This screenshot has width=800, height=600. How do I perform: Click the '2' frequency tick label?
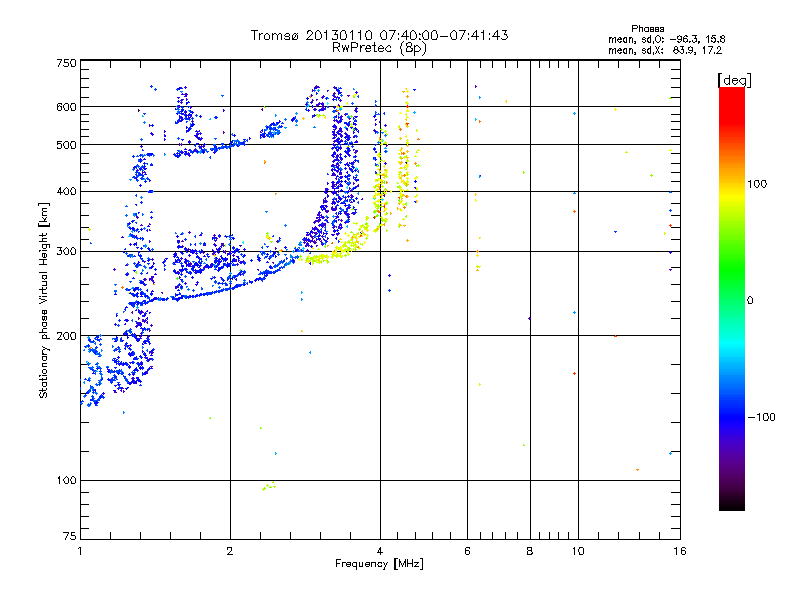pos(230,551)
